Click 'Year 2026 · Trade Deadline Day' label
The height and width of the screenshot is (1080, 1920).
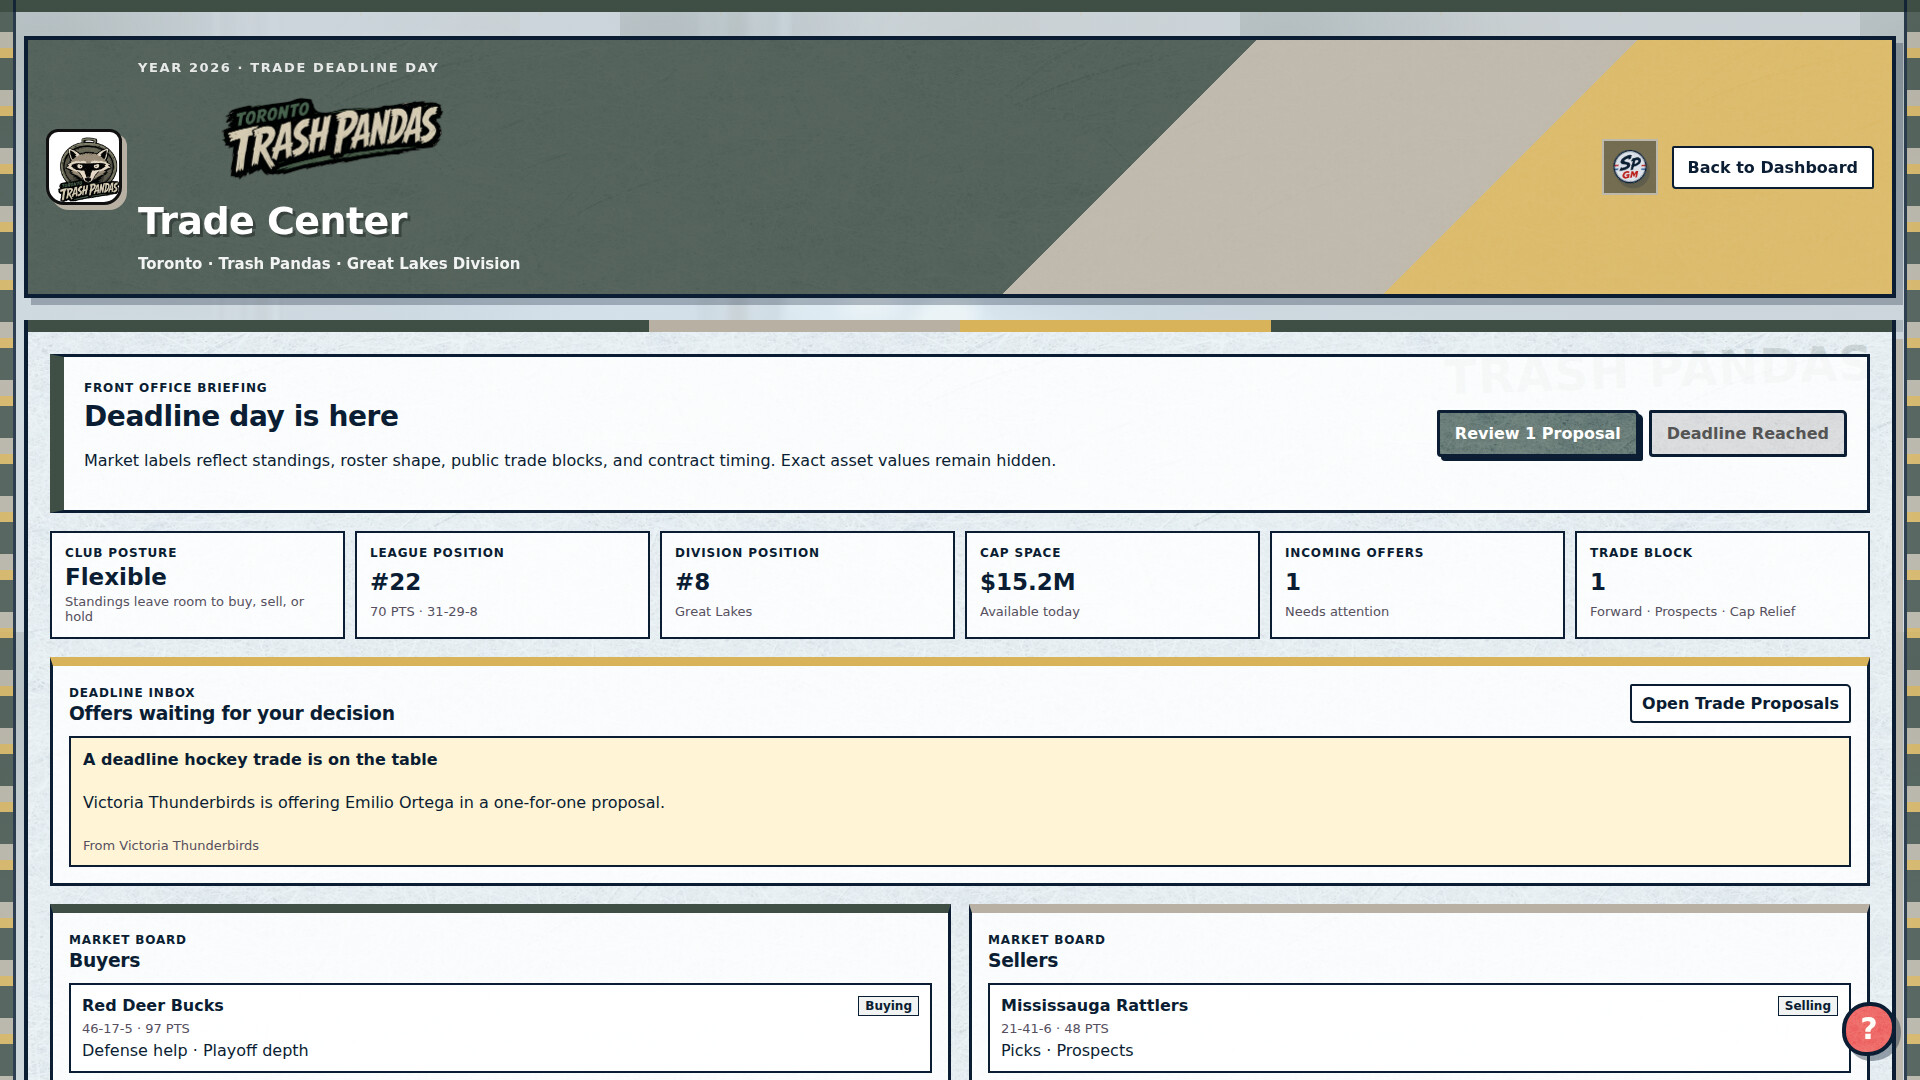[x=288, y=68]
